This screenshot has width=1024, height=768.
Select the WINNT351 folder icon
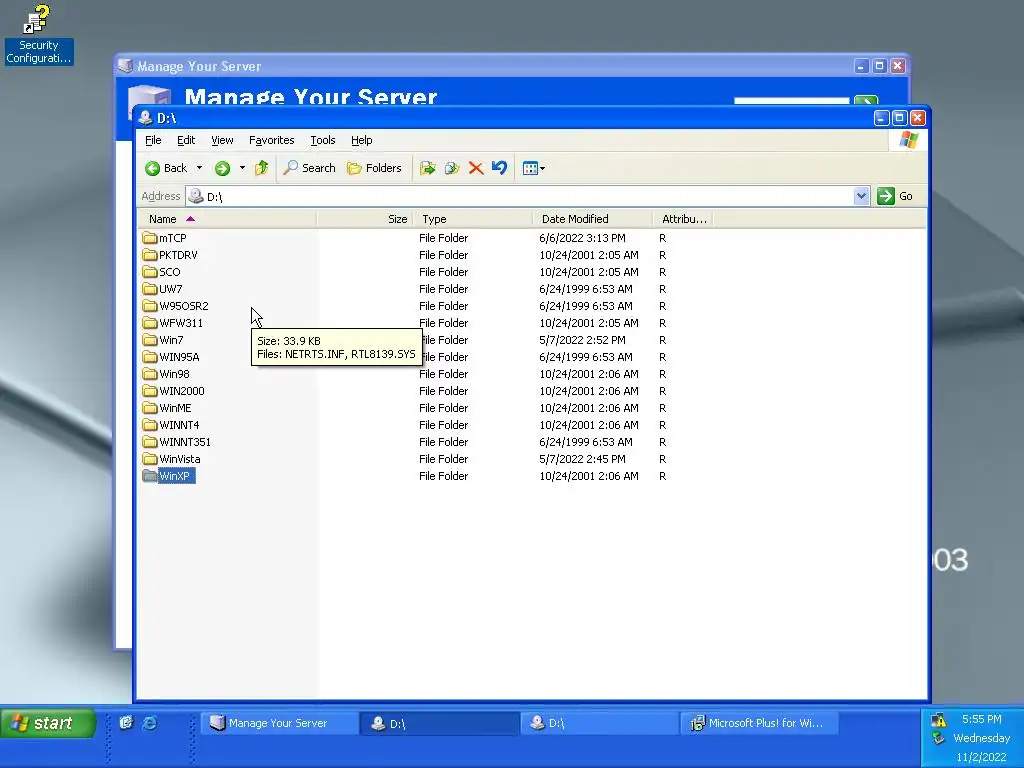150,441
